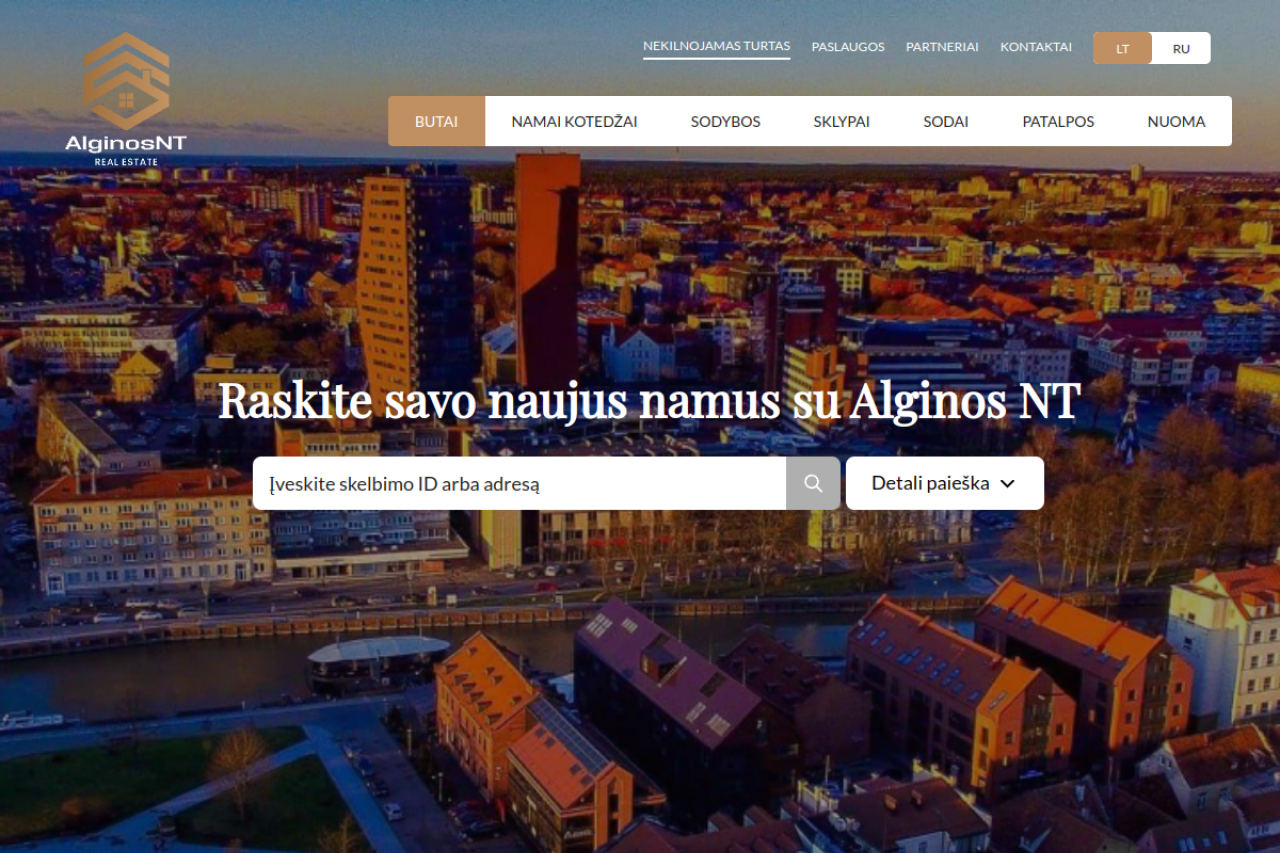Click the Raskite savo naujus namus headline
This screenshot has width=1280, height=853.
tap(649, 401)
